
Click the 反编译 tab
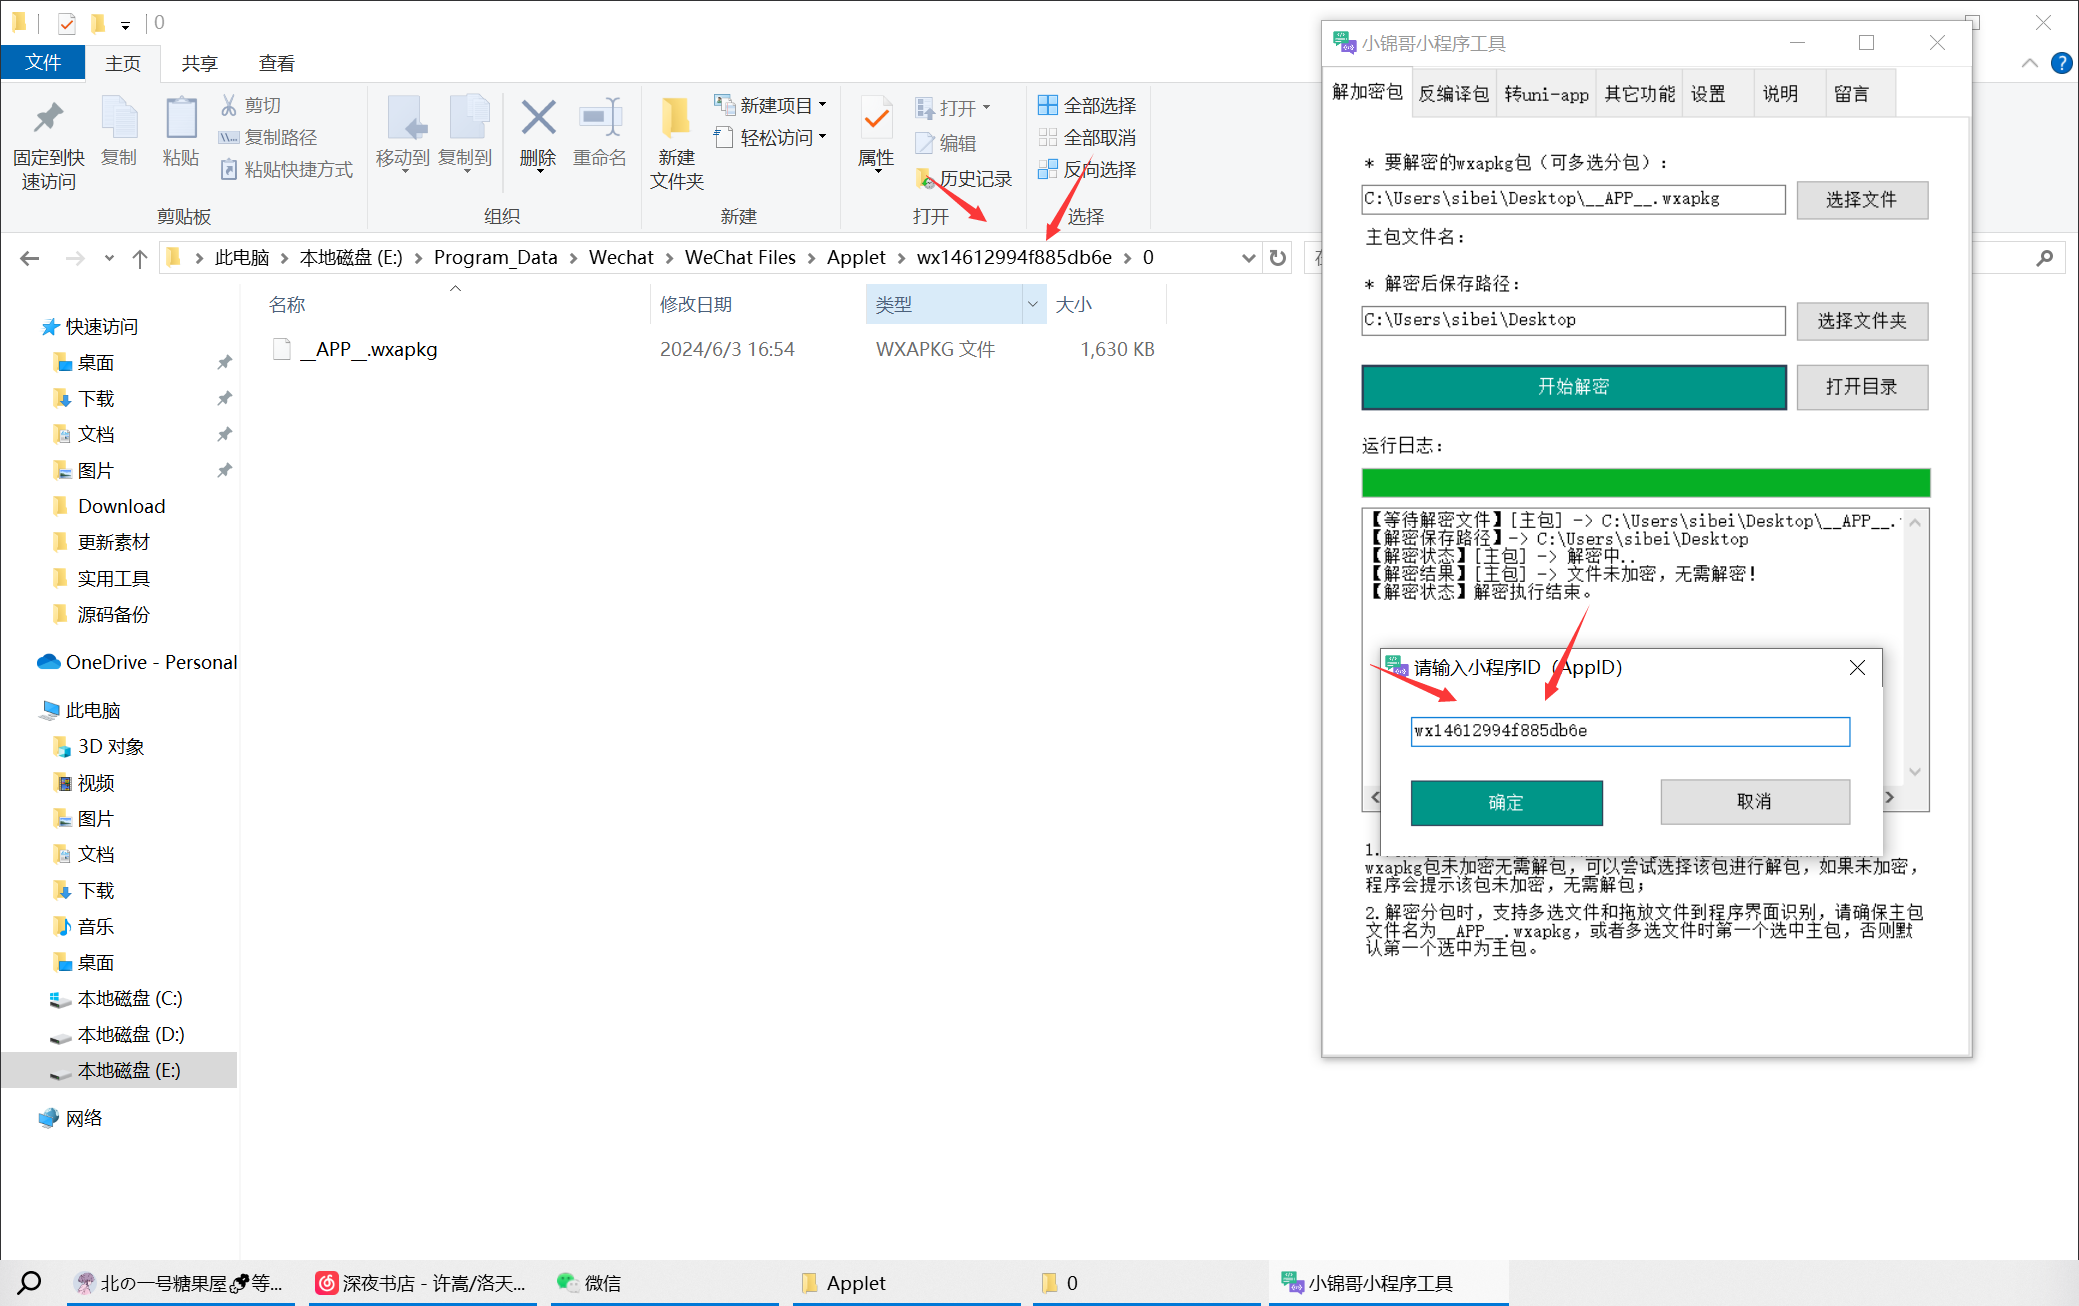[x=1446, y=93]
